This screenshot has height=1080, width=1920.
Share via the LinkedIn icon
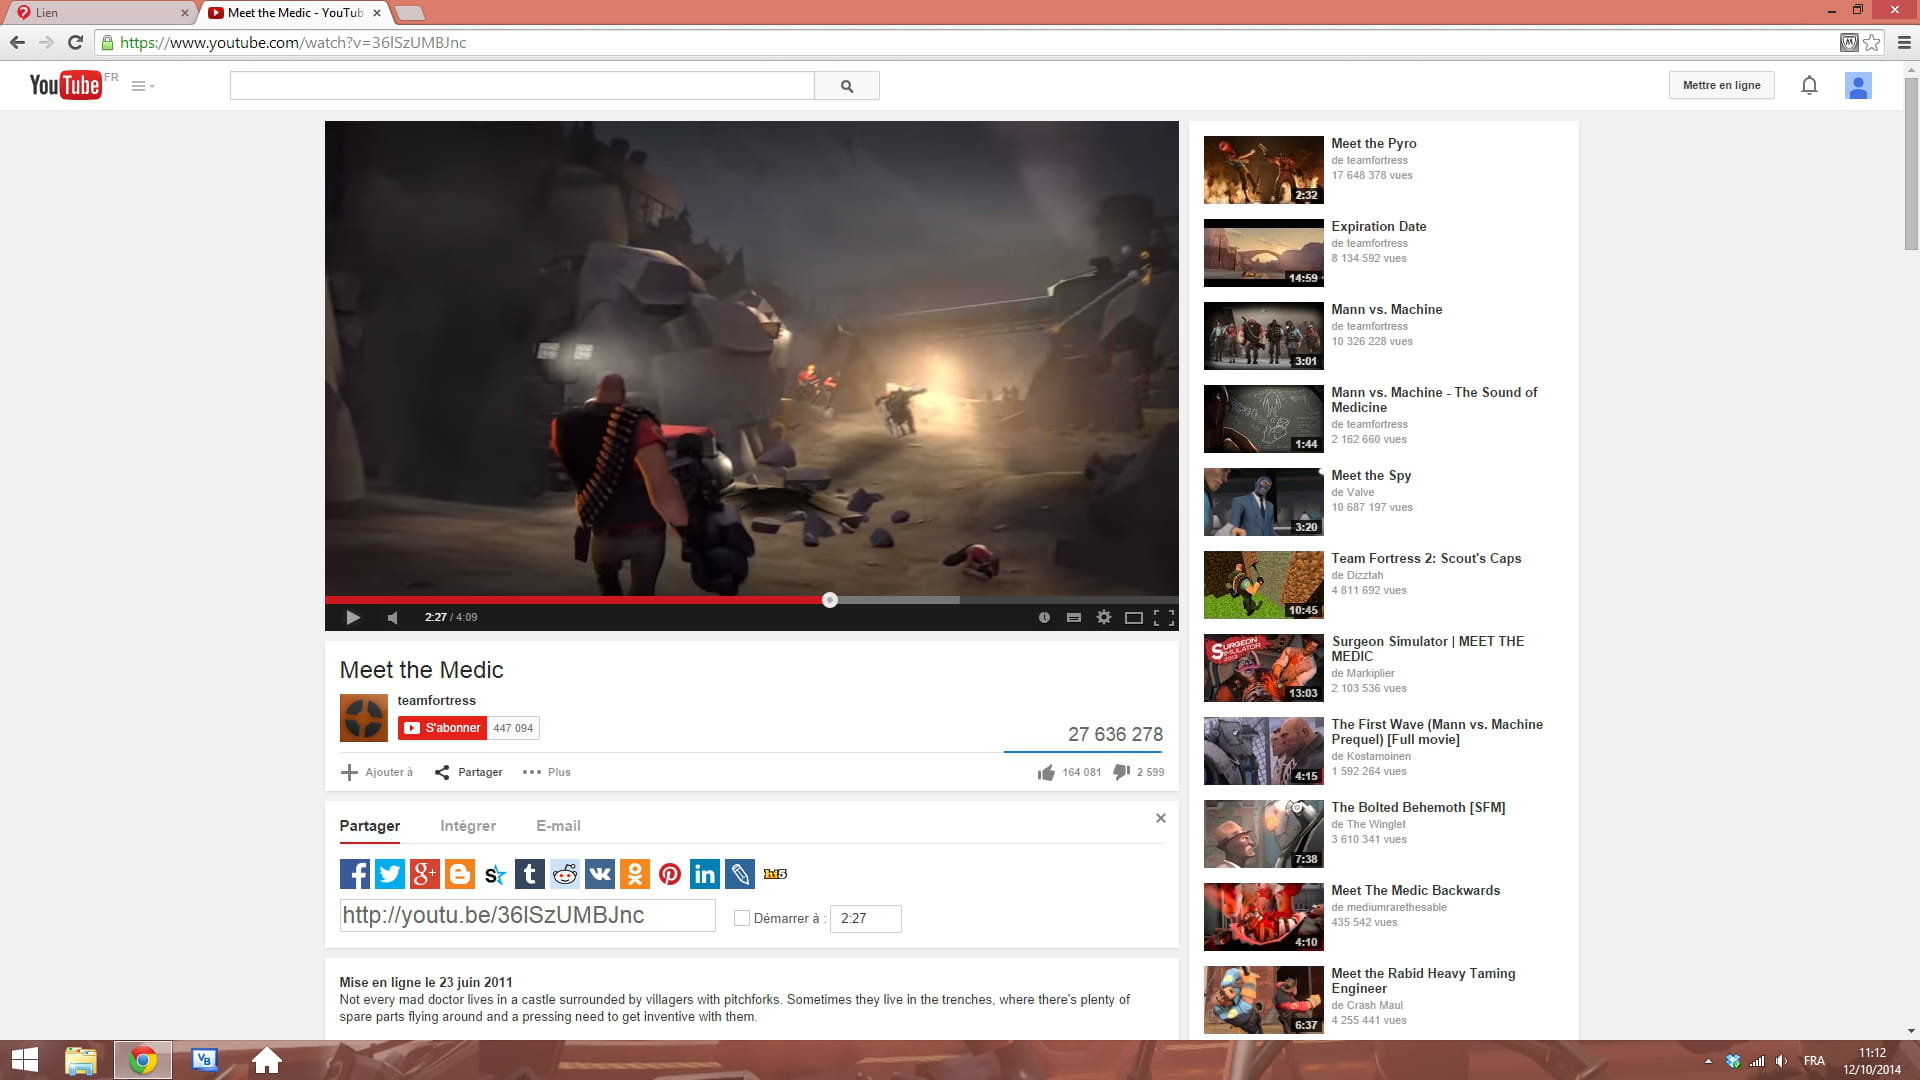(704, 874)
